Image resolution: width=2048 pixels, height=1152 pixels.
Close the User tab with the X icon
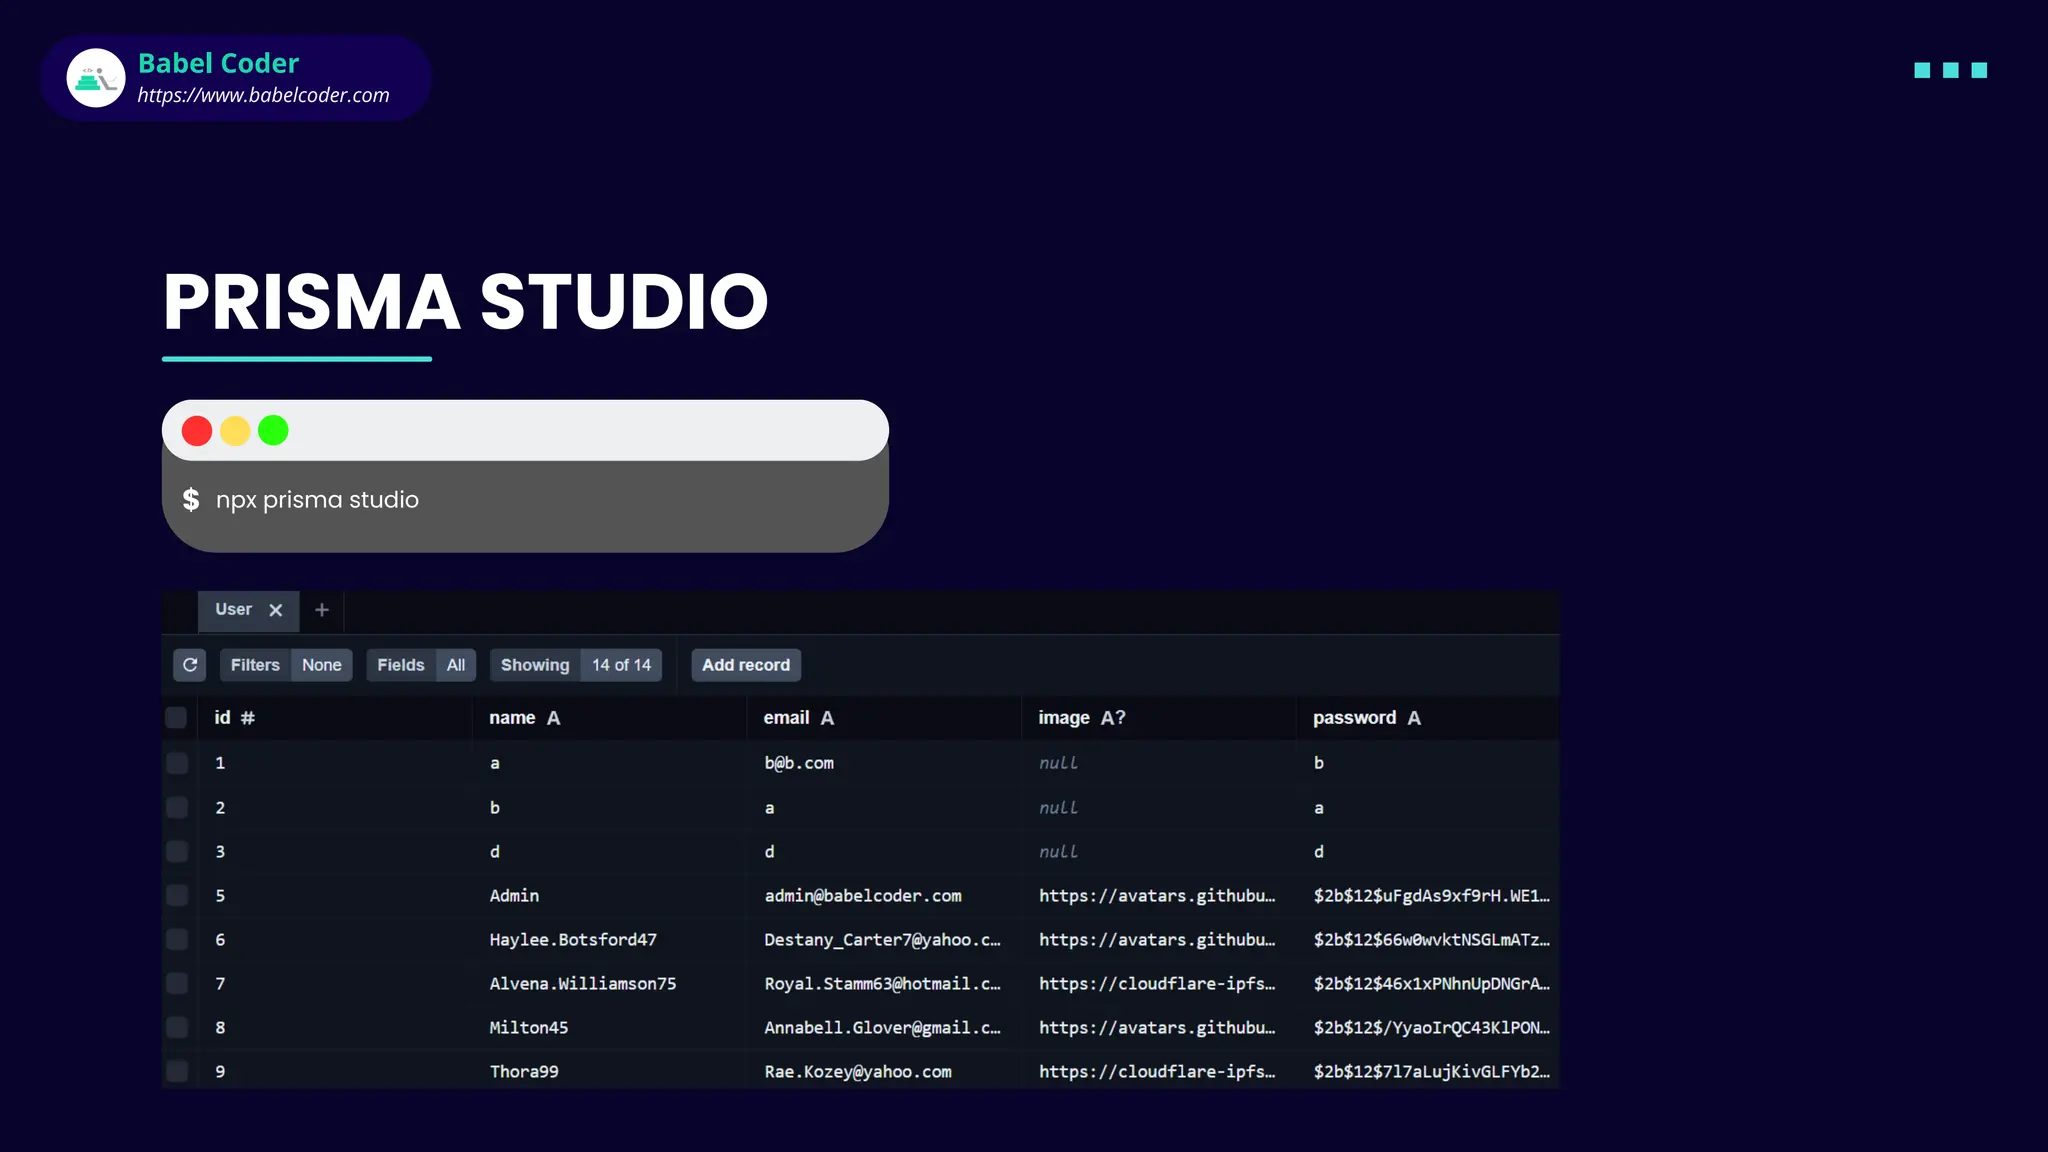(276, 610)
